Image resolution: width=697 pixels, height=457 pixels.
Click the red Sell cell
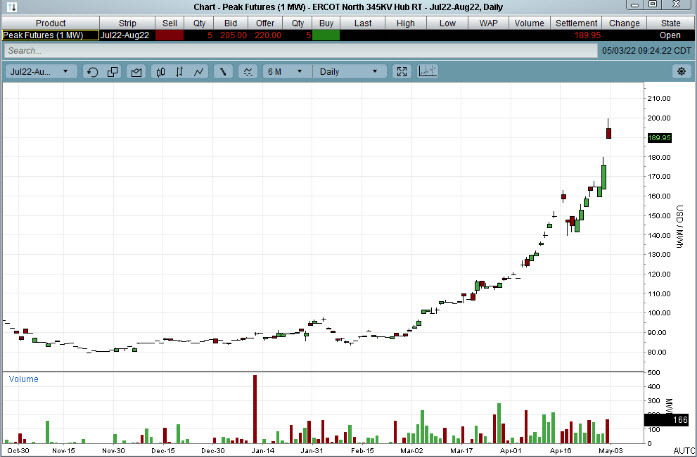click(170, 35)
